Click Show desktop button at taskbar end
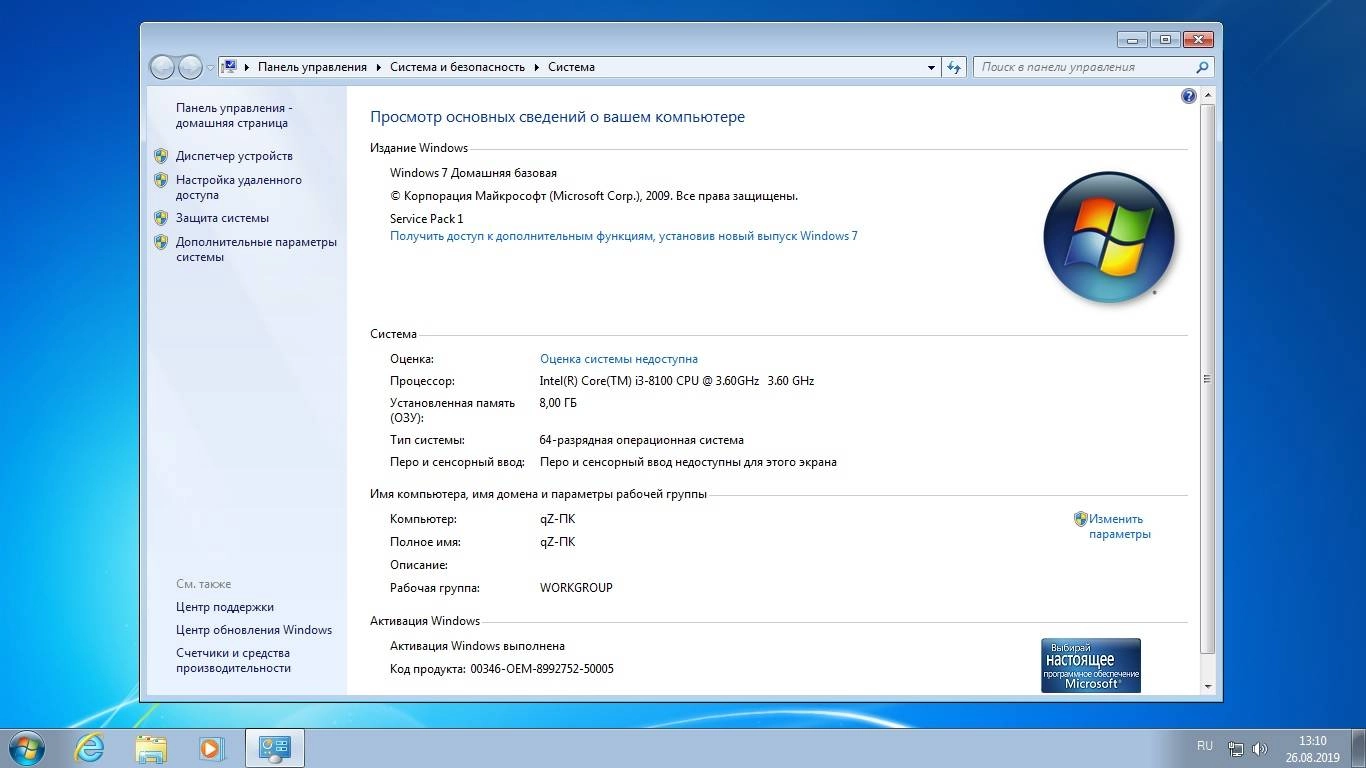 [x=1358, y=748]
